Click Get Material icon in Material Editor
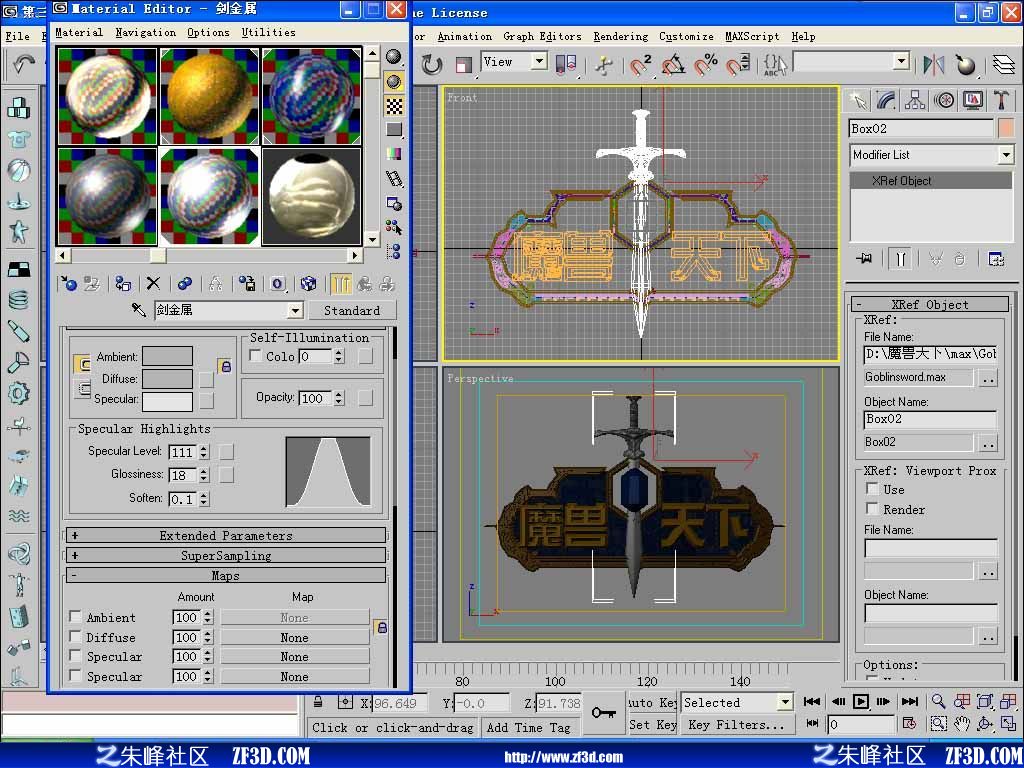The width and height of the screenshot is (1024, 768). tap(67, 283)
